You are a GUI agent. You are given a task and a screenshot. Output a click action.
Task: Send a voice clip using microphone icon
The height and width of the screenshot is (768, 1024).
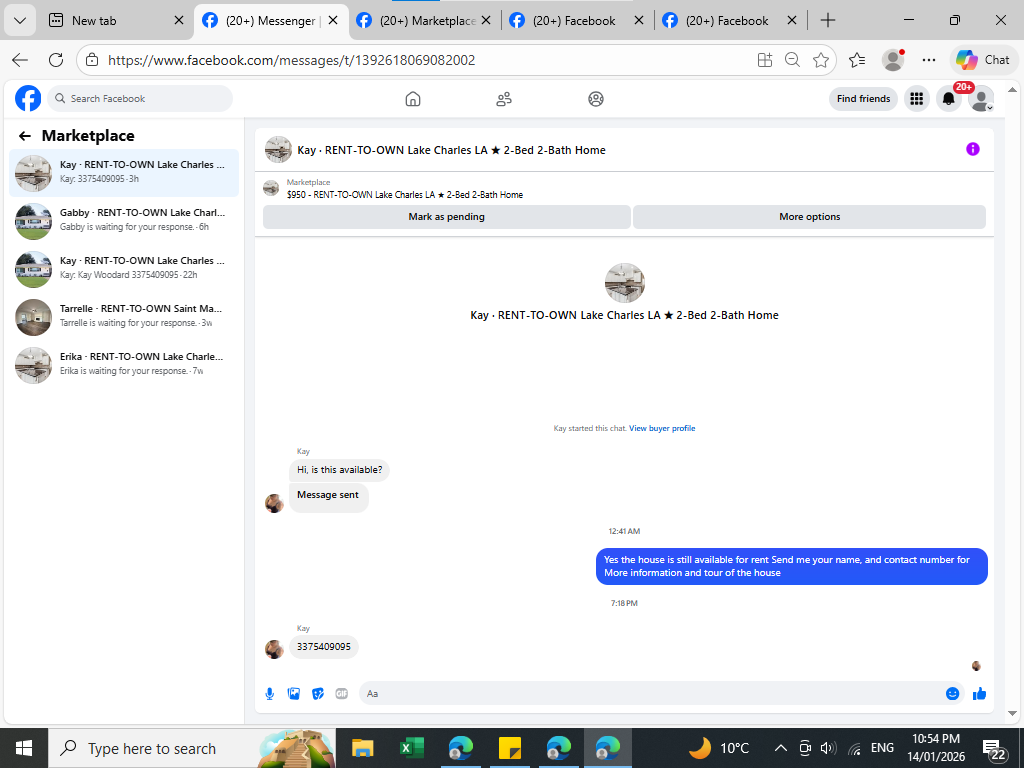coord(270,694)
